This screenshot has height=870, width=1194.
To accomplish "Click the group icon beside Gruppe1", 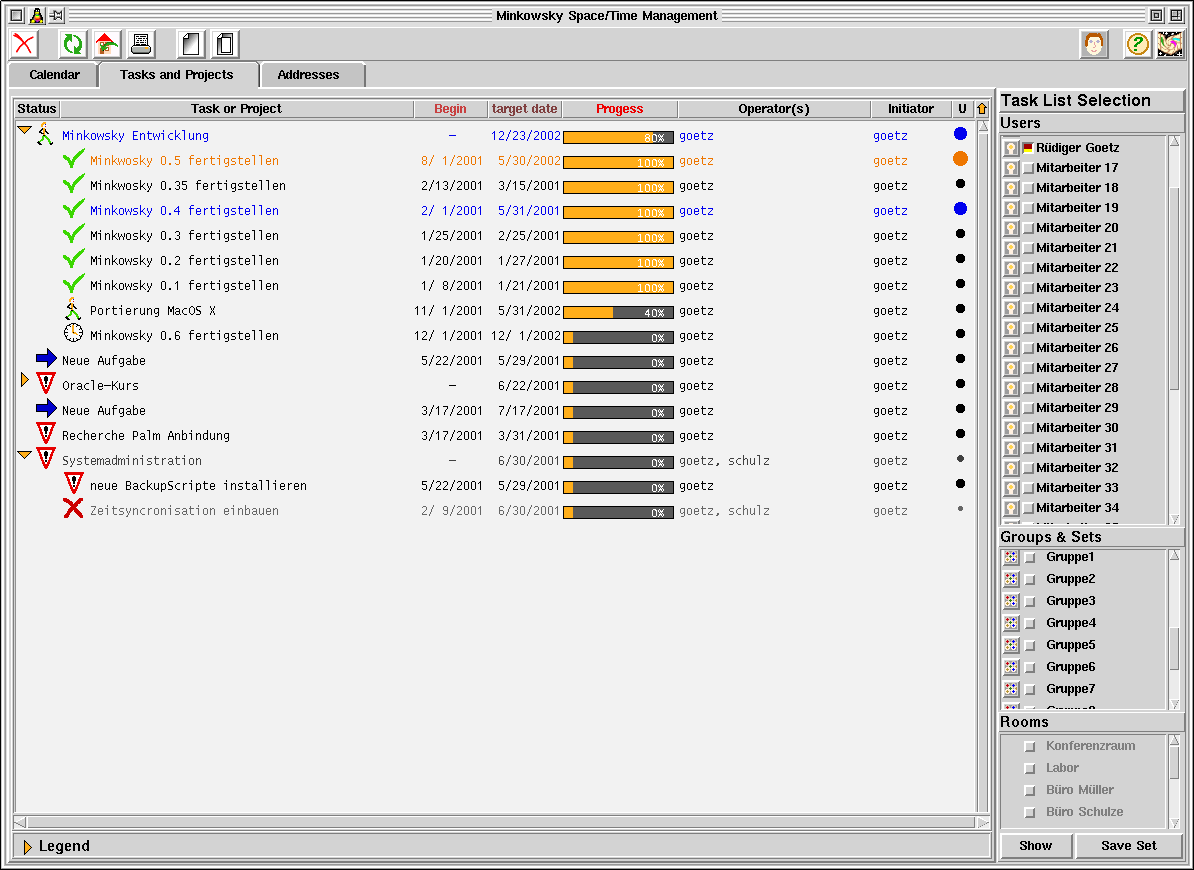I will click(x=1011, y=557).
